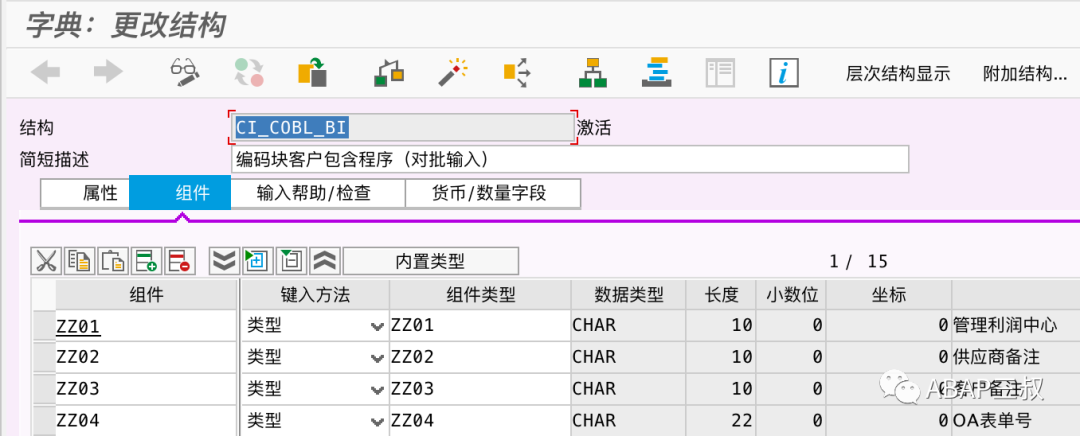1080x436 pixels.
Task: Click the 结构 name field CI_COBL_BI
Action: 402,127
